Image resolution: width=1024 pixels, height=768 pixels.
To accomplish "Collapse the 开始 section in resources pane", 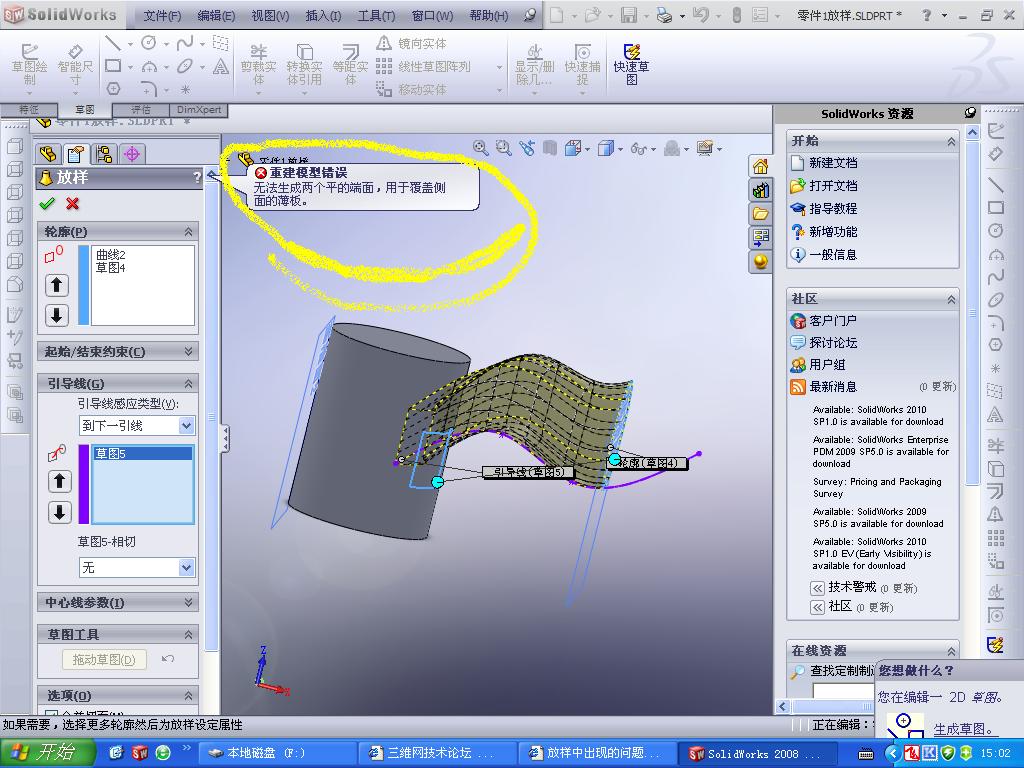I will 951,141.
